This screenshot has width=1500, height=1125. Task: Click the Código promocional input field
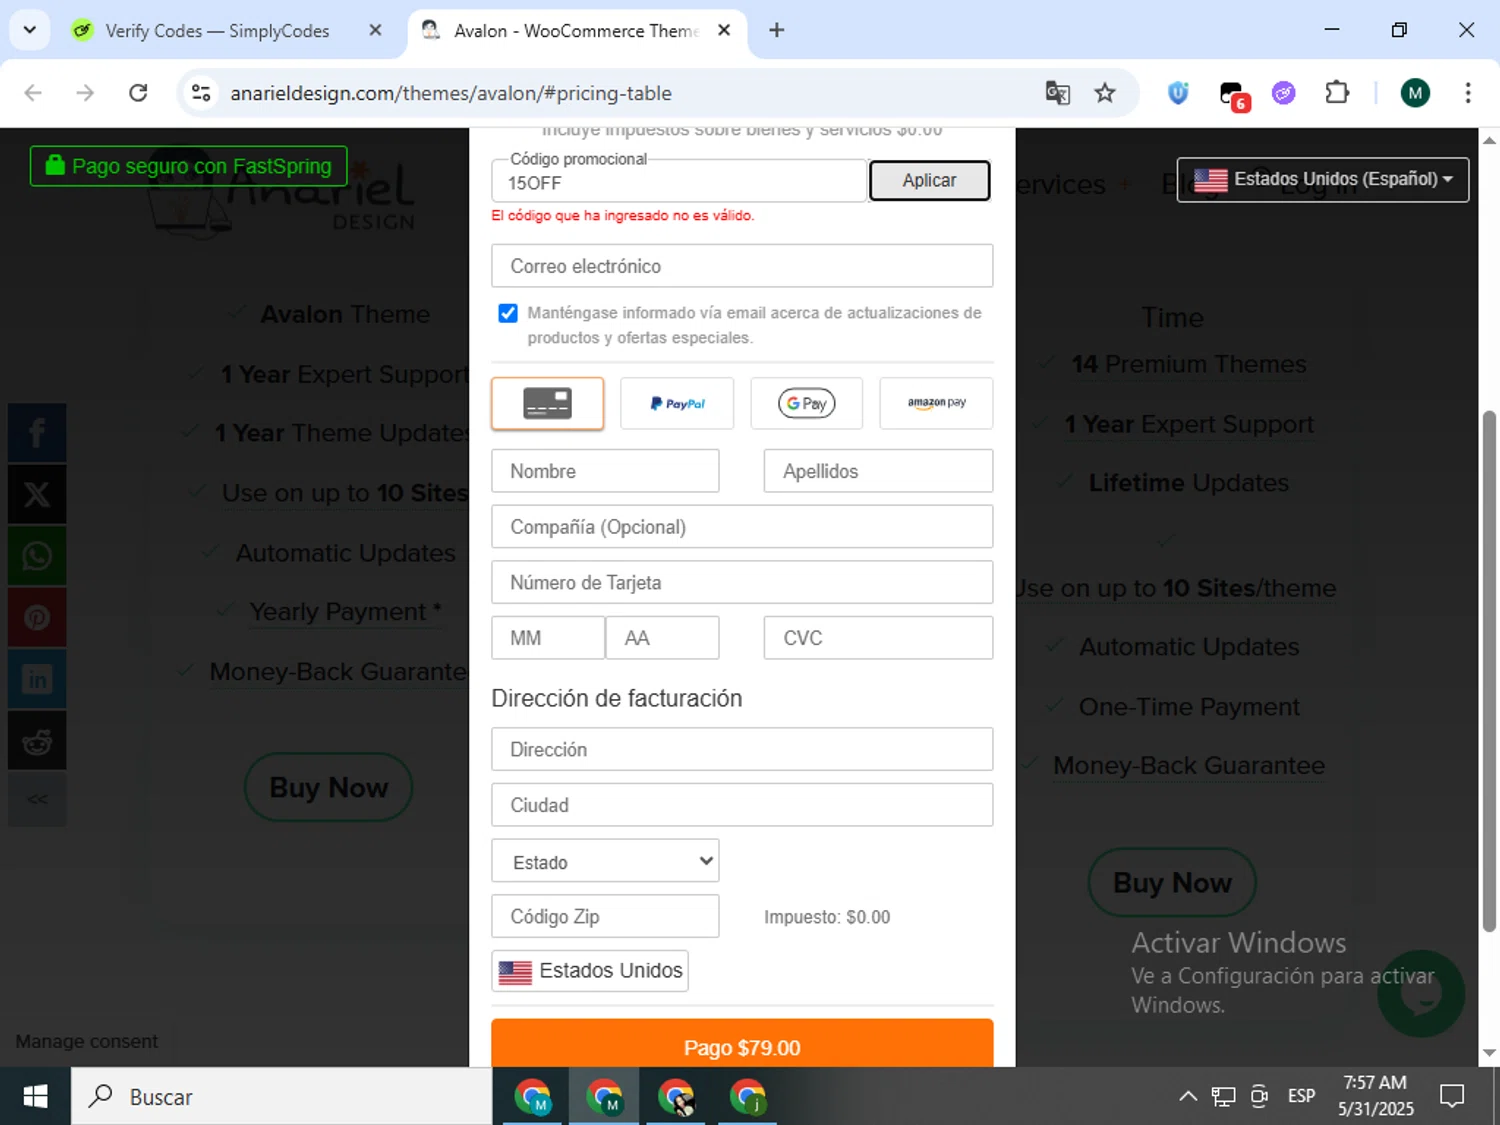coord(679,182)
